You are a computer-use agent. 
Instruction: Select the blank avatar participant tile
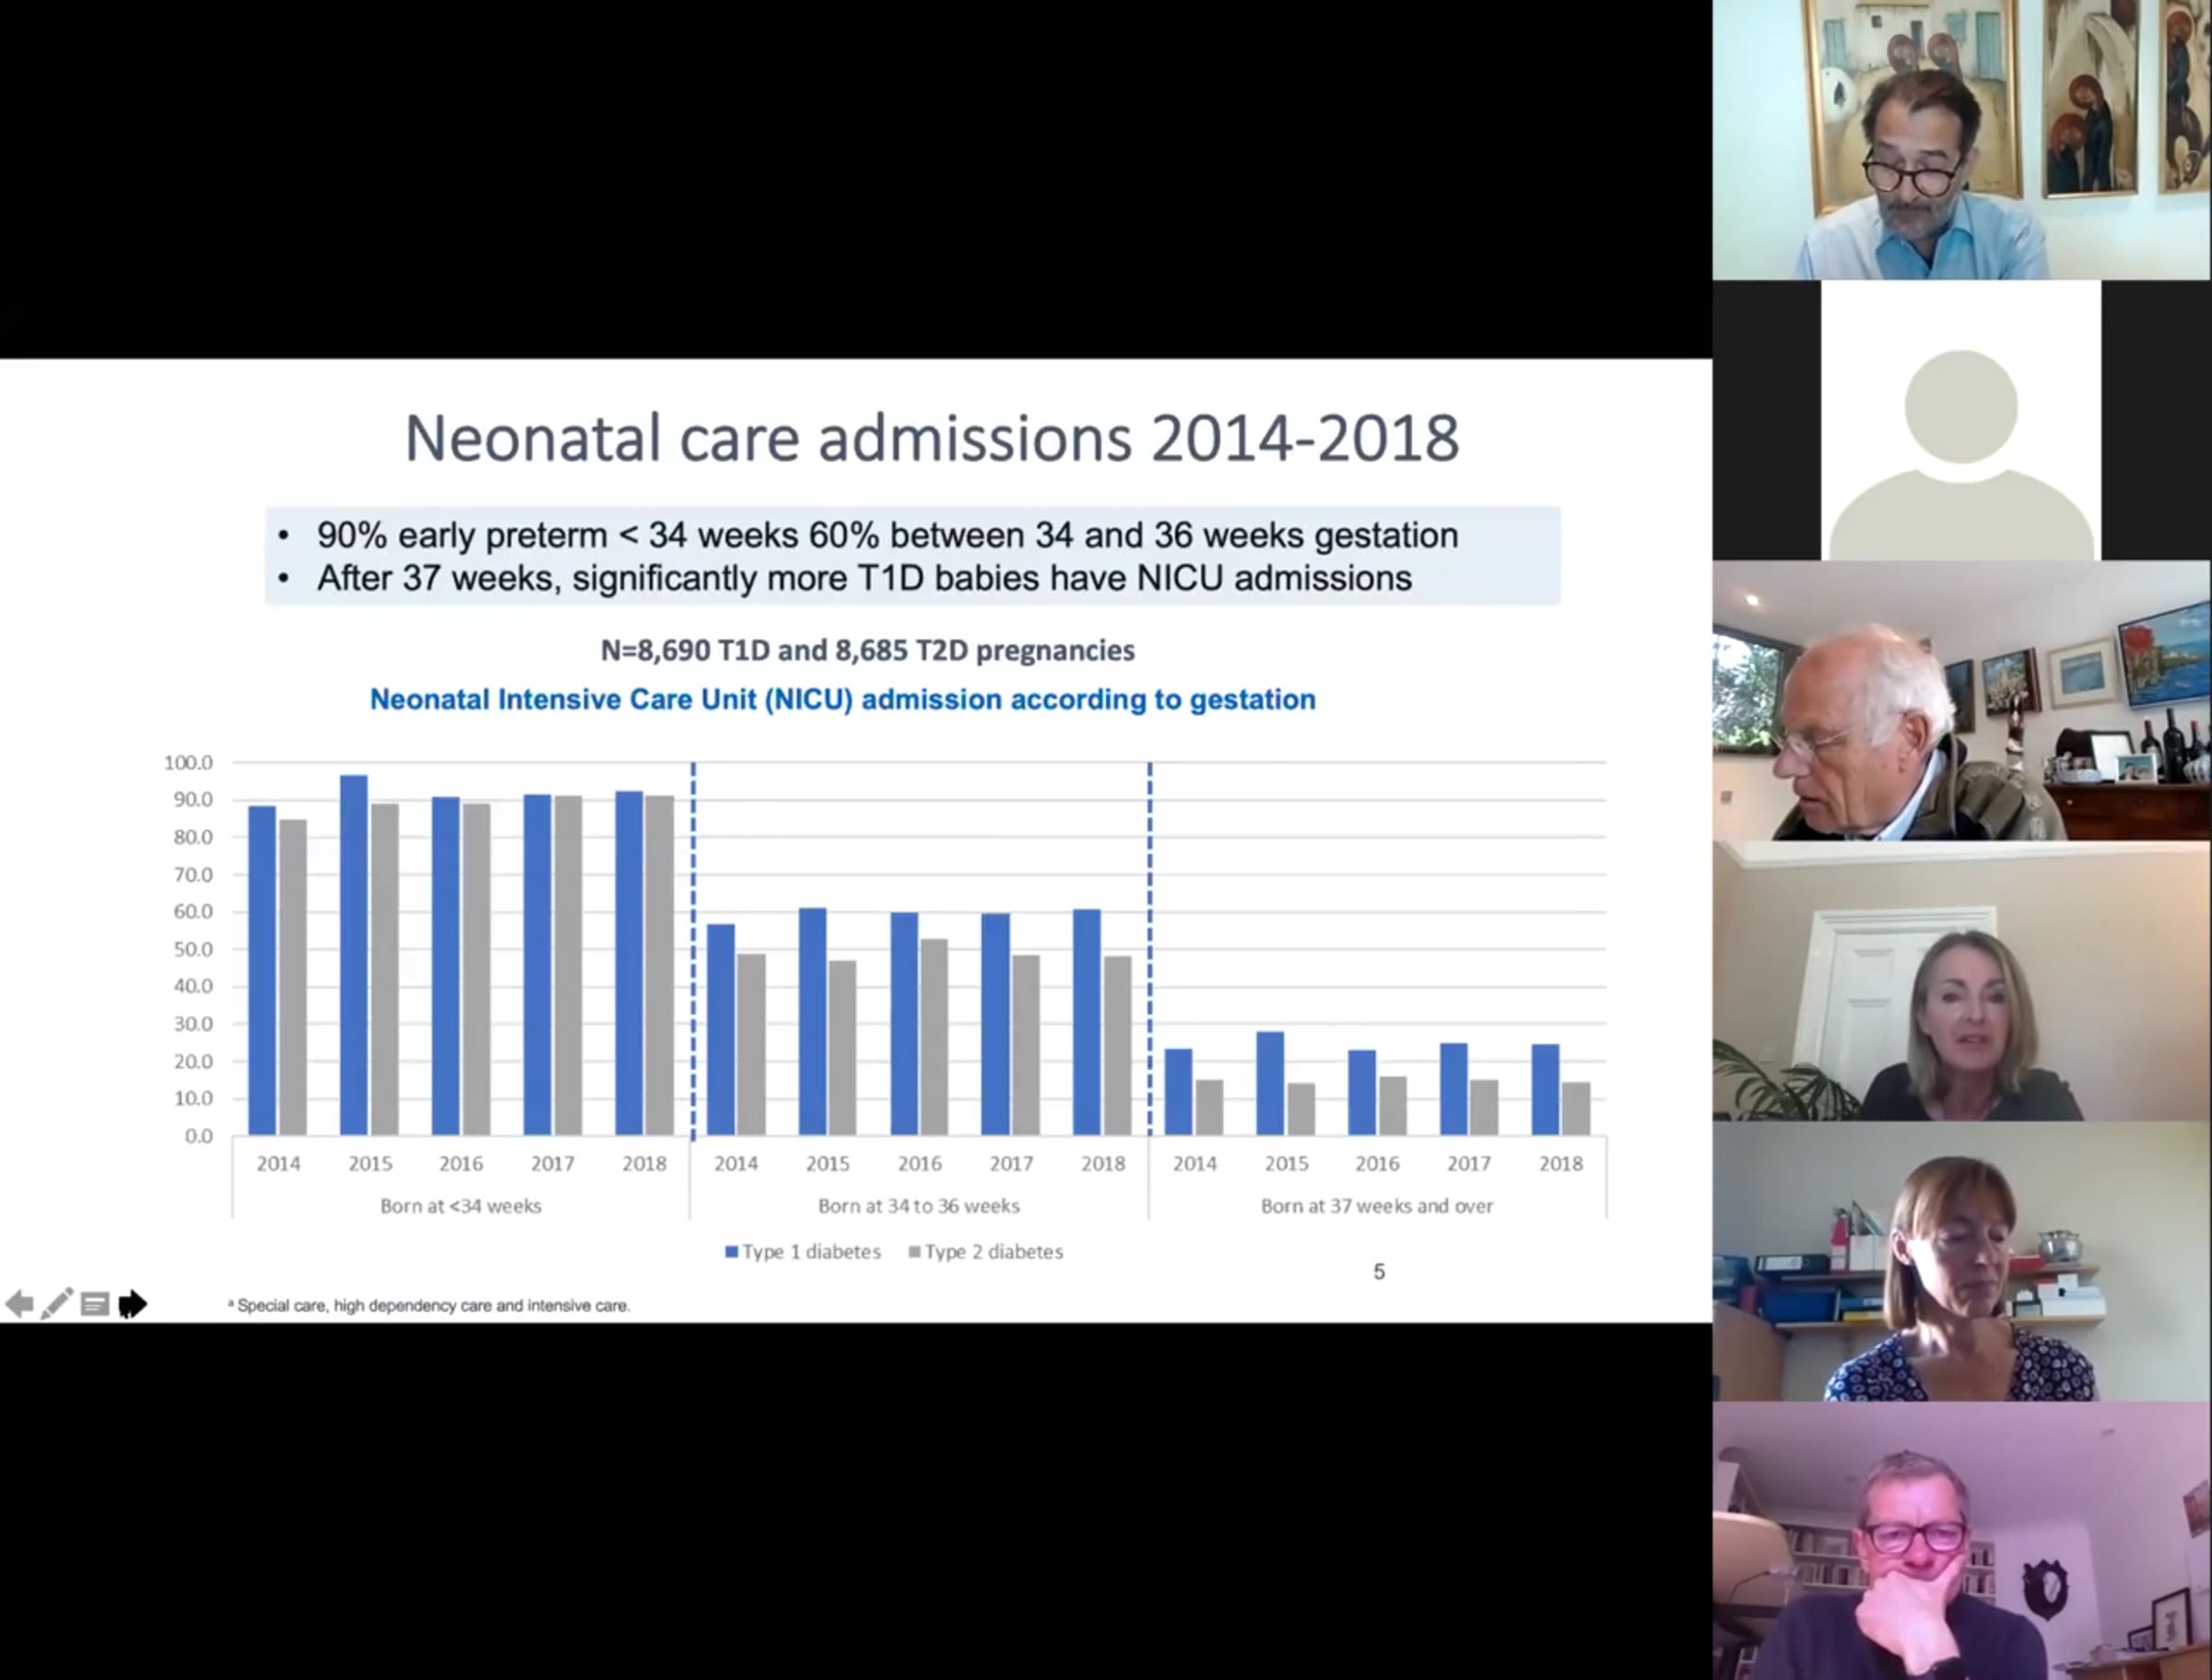coord(1961,420)
